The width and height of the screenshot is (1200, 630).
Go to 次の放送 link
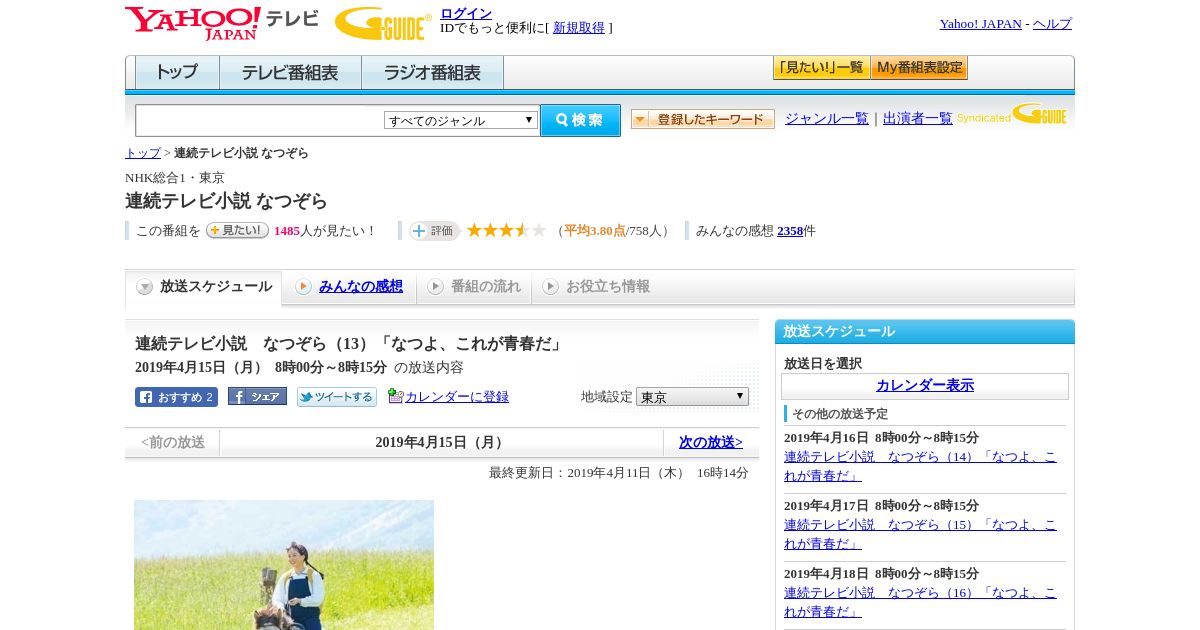(x=711, y=442)
